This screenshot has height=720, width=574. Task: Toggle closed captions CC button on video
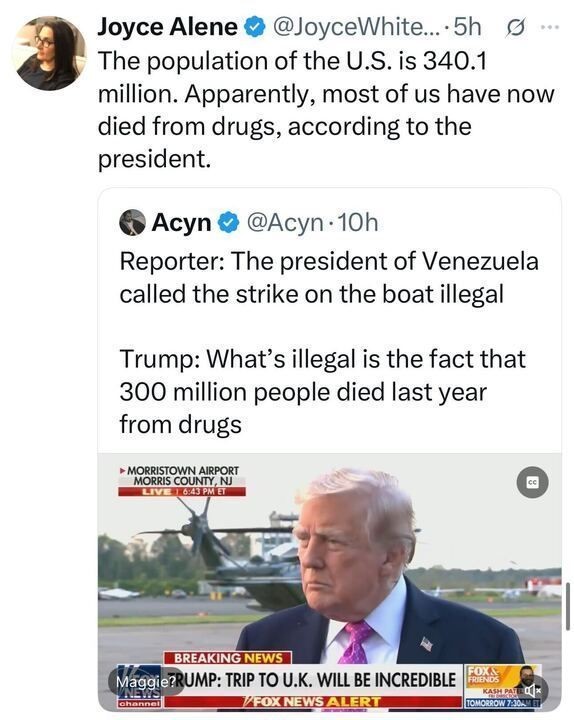point(532,482)
